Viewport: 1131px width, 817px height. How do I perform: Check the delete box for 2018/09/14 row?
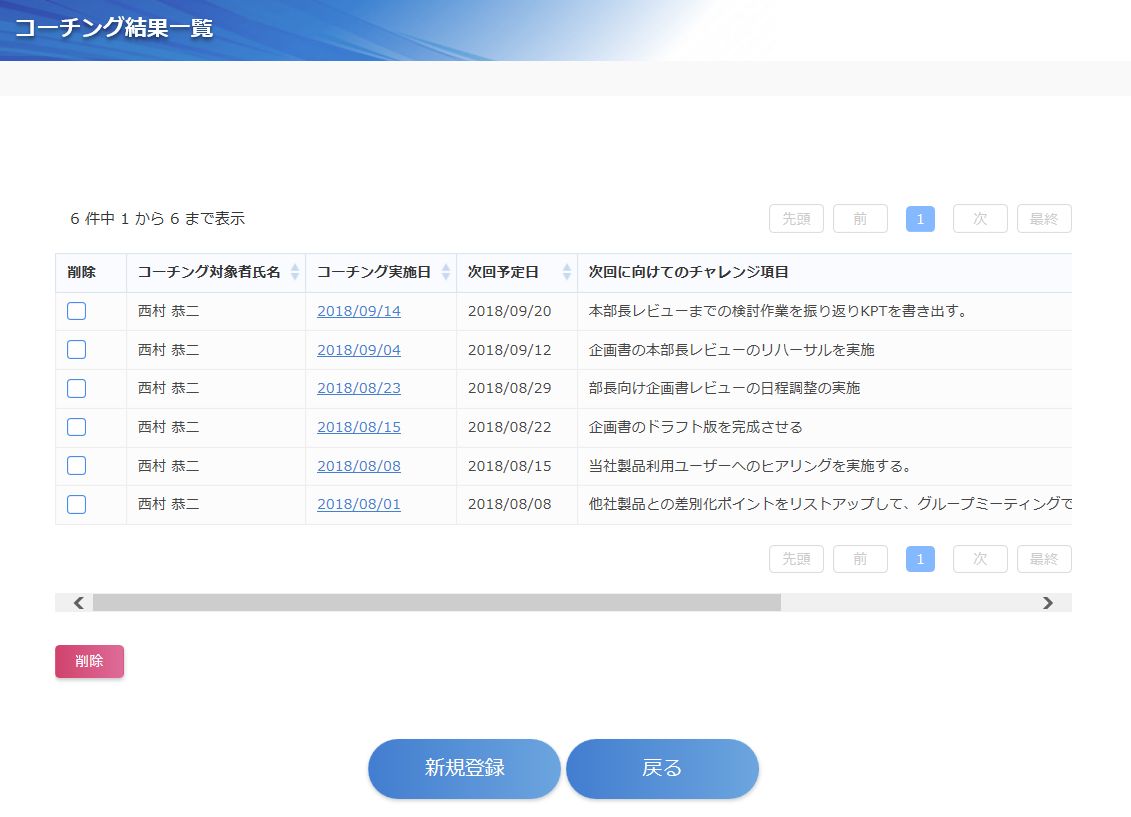76,311
